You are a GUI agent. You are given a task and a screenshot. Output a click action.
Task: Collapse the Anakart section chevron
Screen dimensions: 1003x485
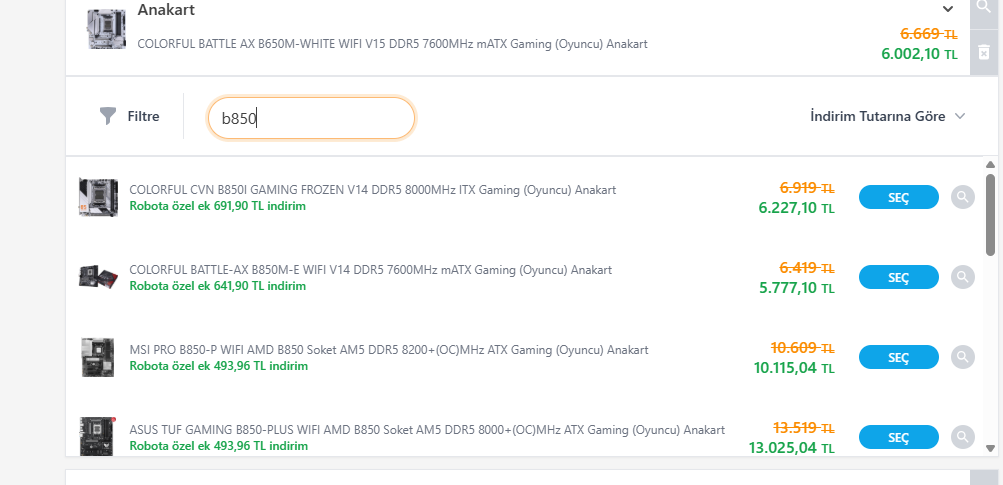point(948,9)
